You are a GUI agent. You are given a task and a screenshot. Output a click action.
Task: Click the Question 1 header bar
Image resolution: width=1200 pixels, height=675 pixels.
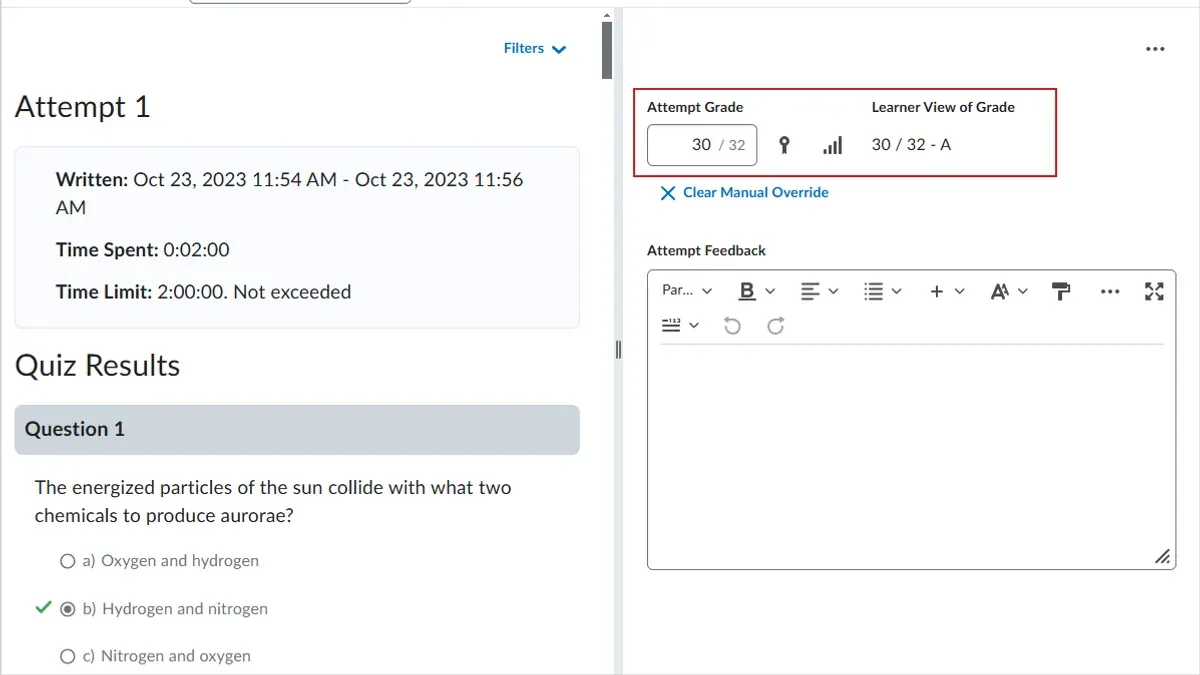[297, 430]
